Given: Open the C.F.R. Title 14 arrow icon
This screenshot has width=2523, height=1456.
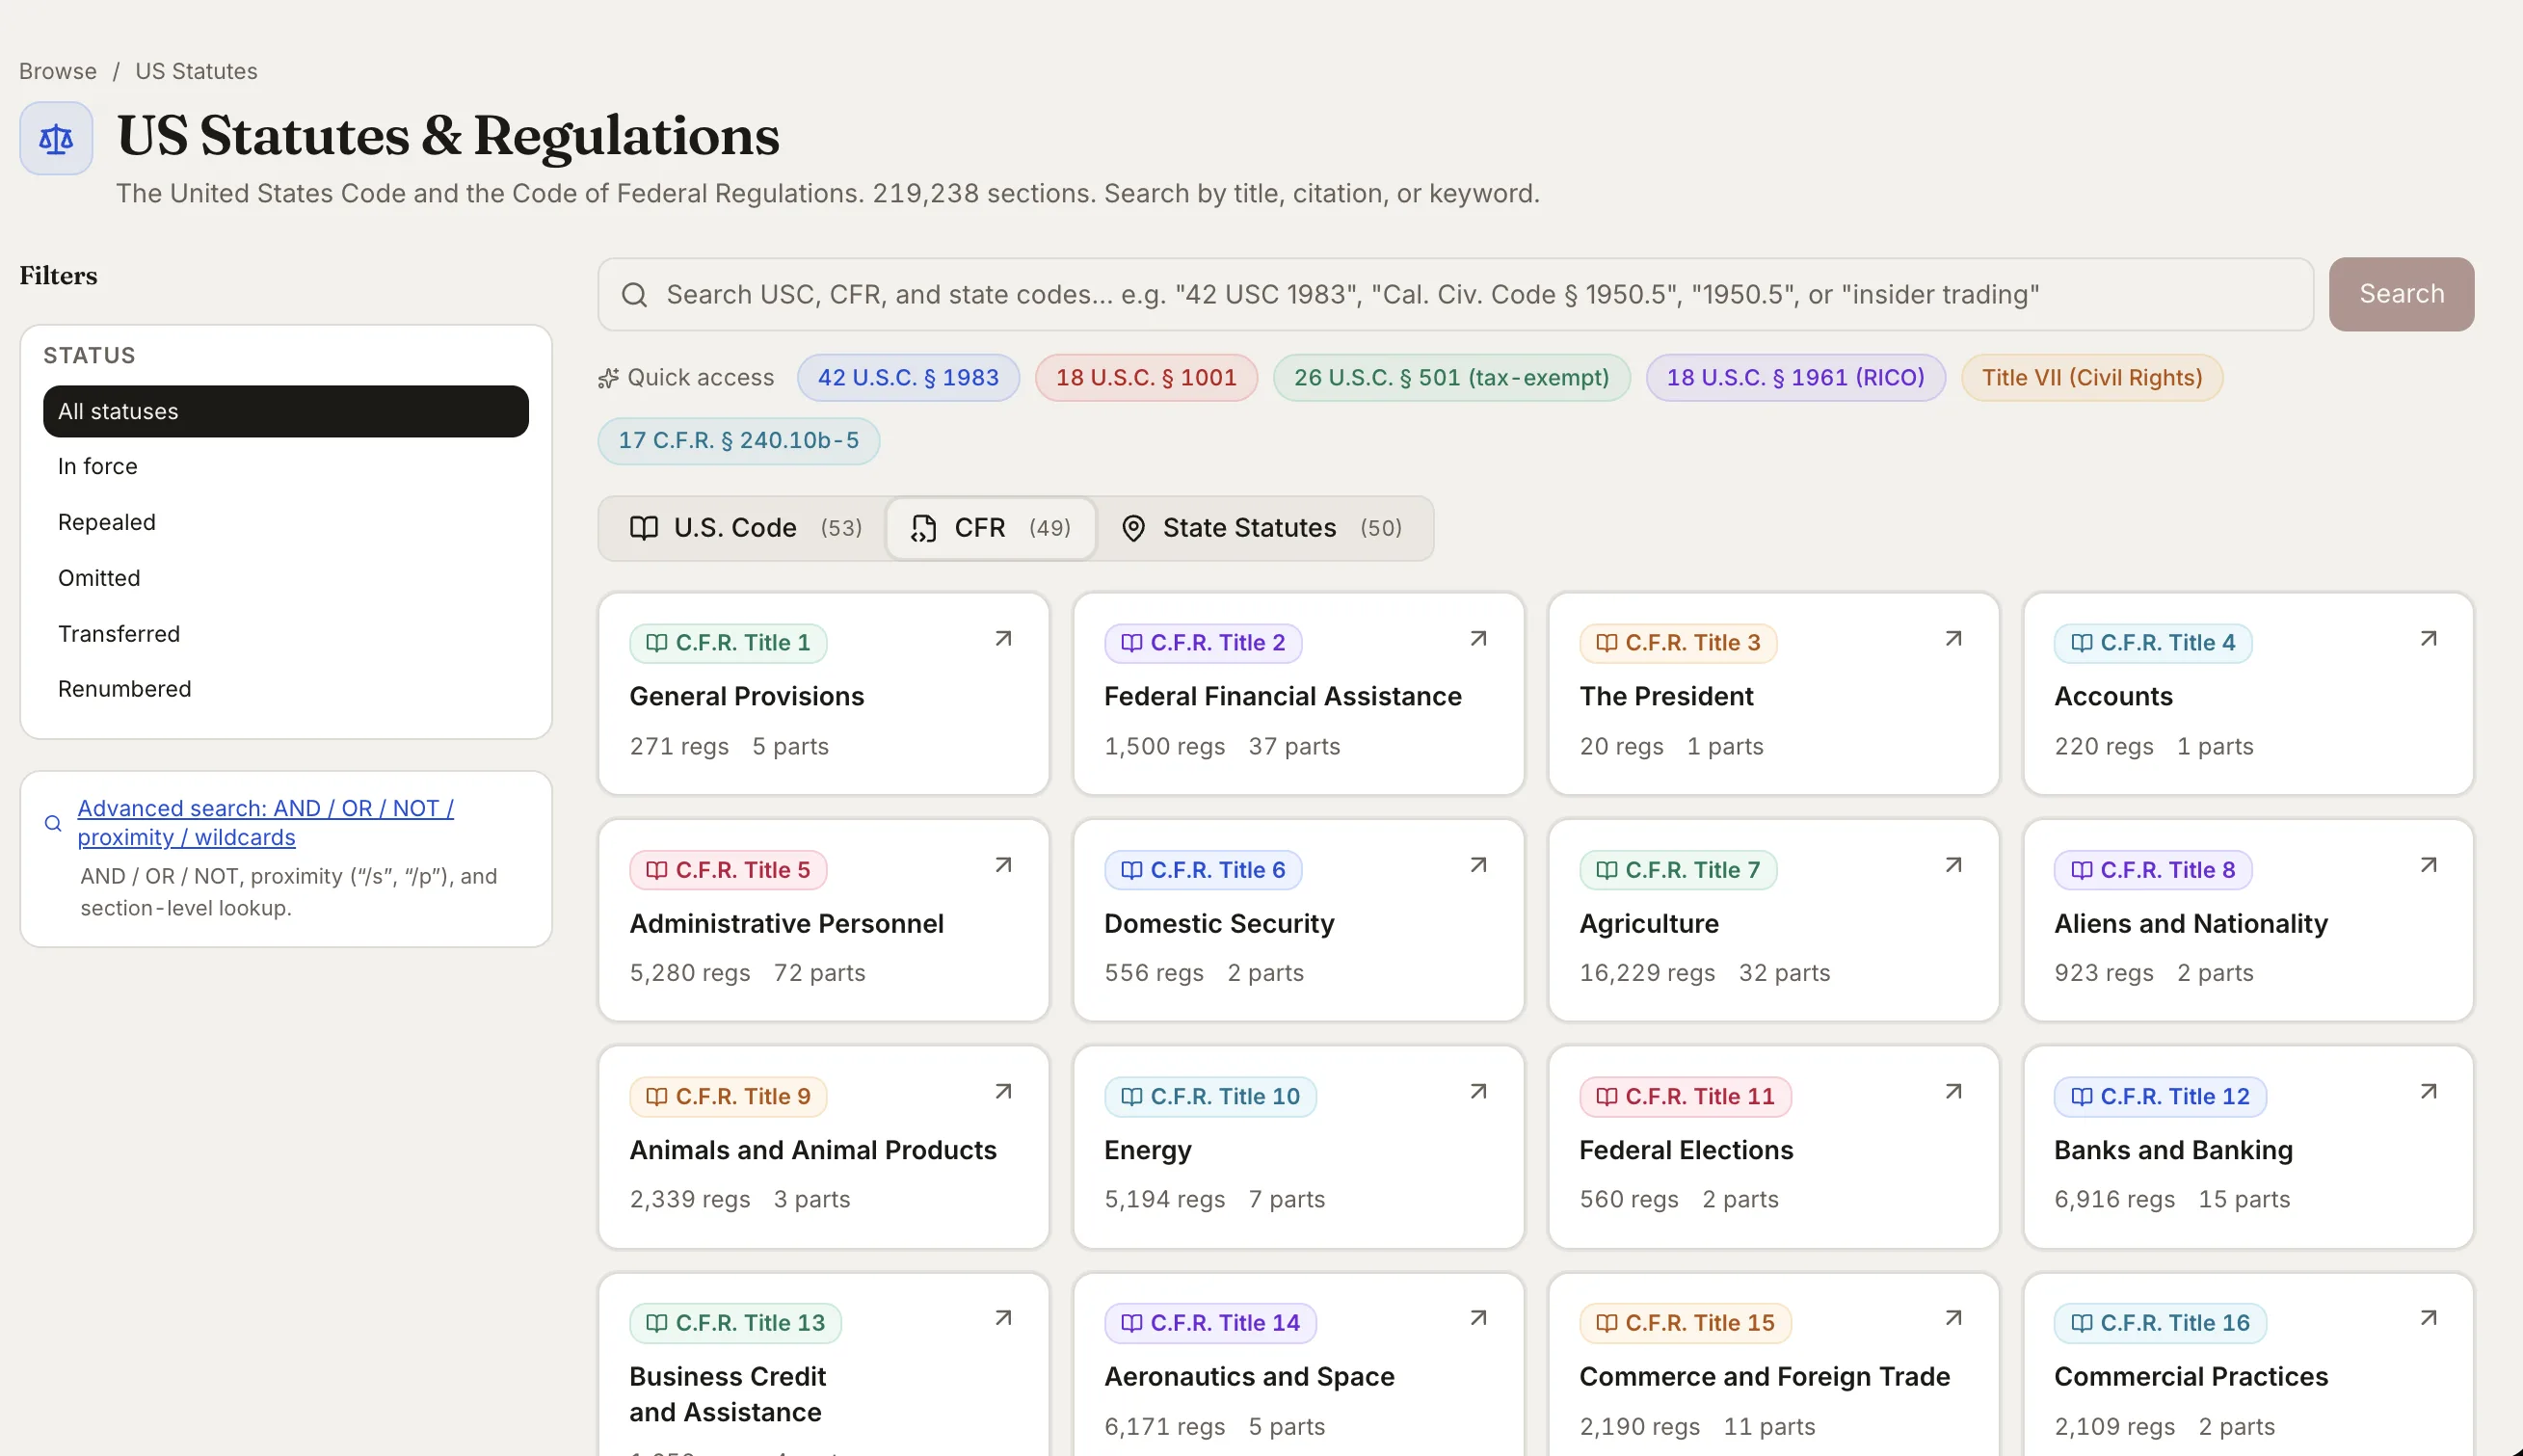Looking at the screenshot, I should coord(1478,1318).
